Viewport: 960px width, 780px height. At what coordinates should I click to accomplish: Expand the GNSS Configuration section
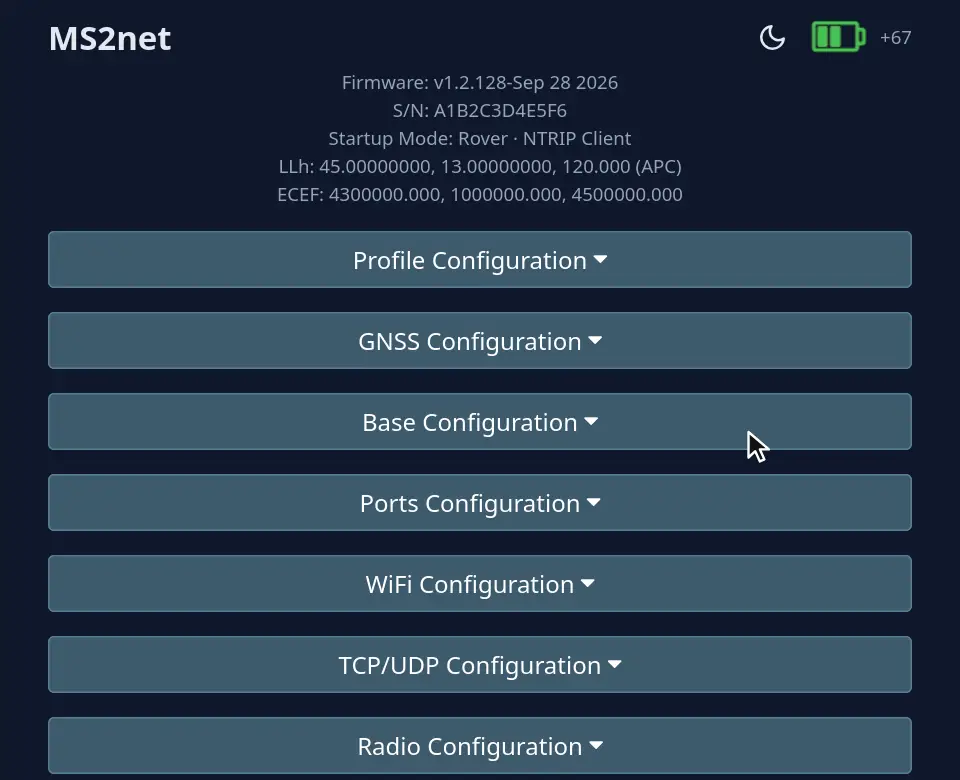click(x=480, y=340)
